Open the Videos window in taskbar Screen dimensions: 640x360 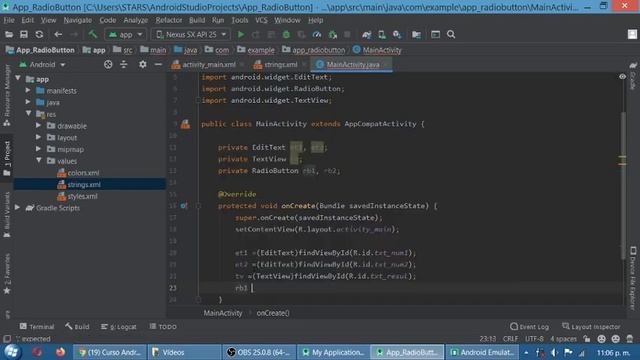pos(184,352)
